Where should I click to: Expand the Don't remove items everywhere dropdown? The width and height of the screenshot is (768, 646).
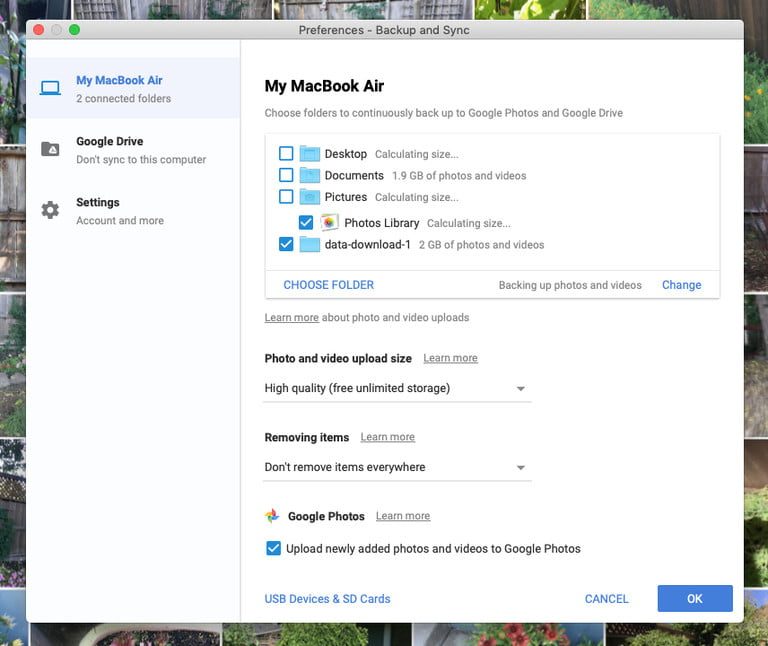pos(397,467)
